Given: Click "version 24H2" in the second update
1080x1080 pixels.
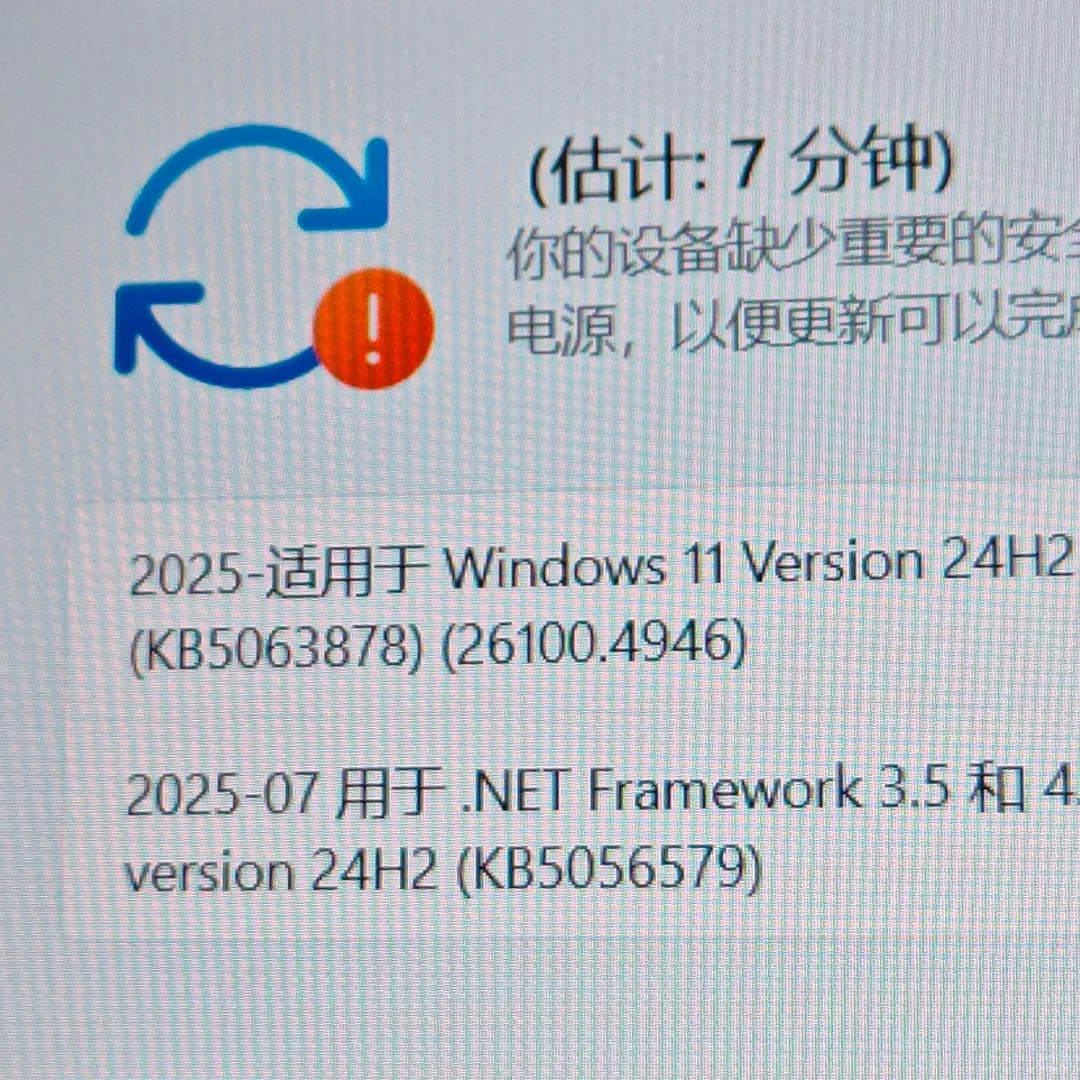Looking at the screenshot, I should point(281,872).
